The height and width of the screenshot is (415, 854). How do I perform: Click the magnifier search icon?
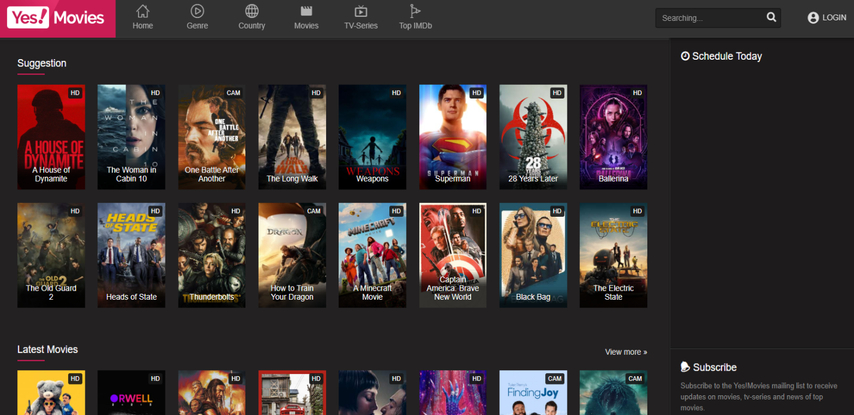tap(771, 17)
